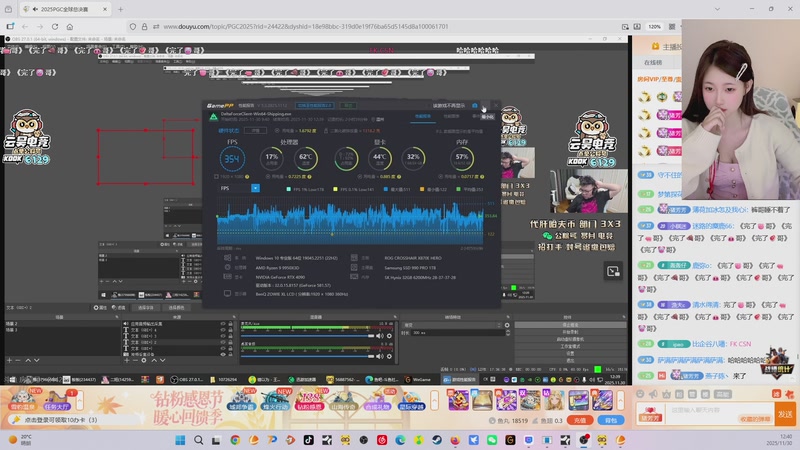Image resolution: width=800 pixels, height=450 pixels.
Task: Click 选择字体 button in OBS toolbar
Action: tap(145, 308)
